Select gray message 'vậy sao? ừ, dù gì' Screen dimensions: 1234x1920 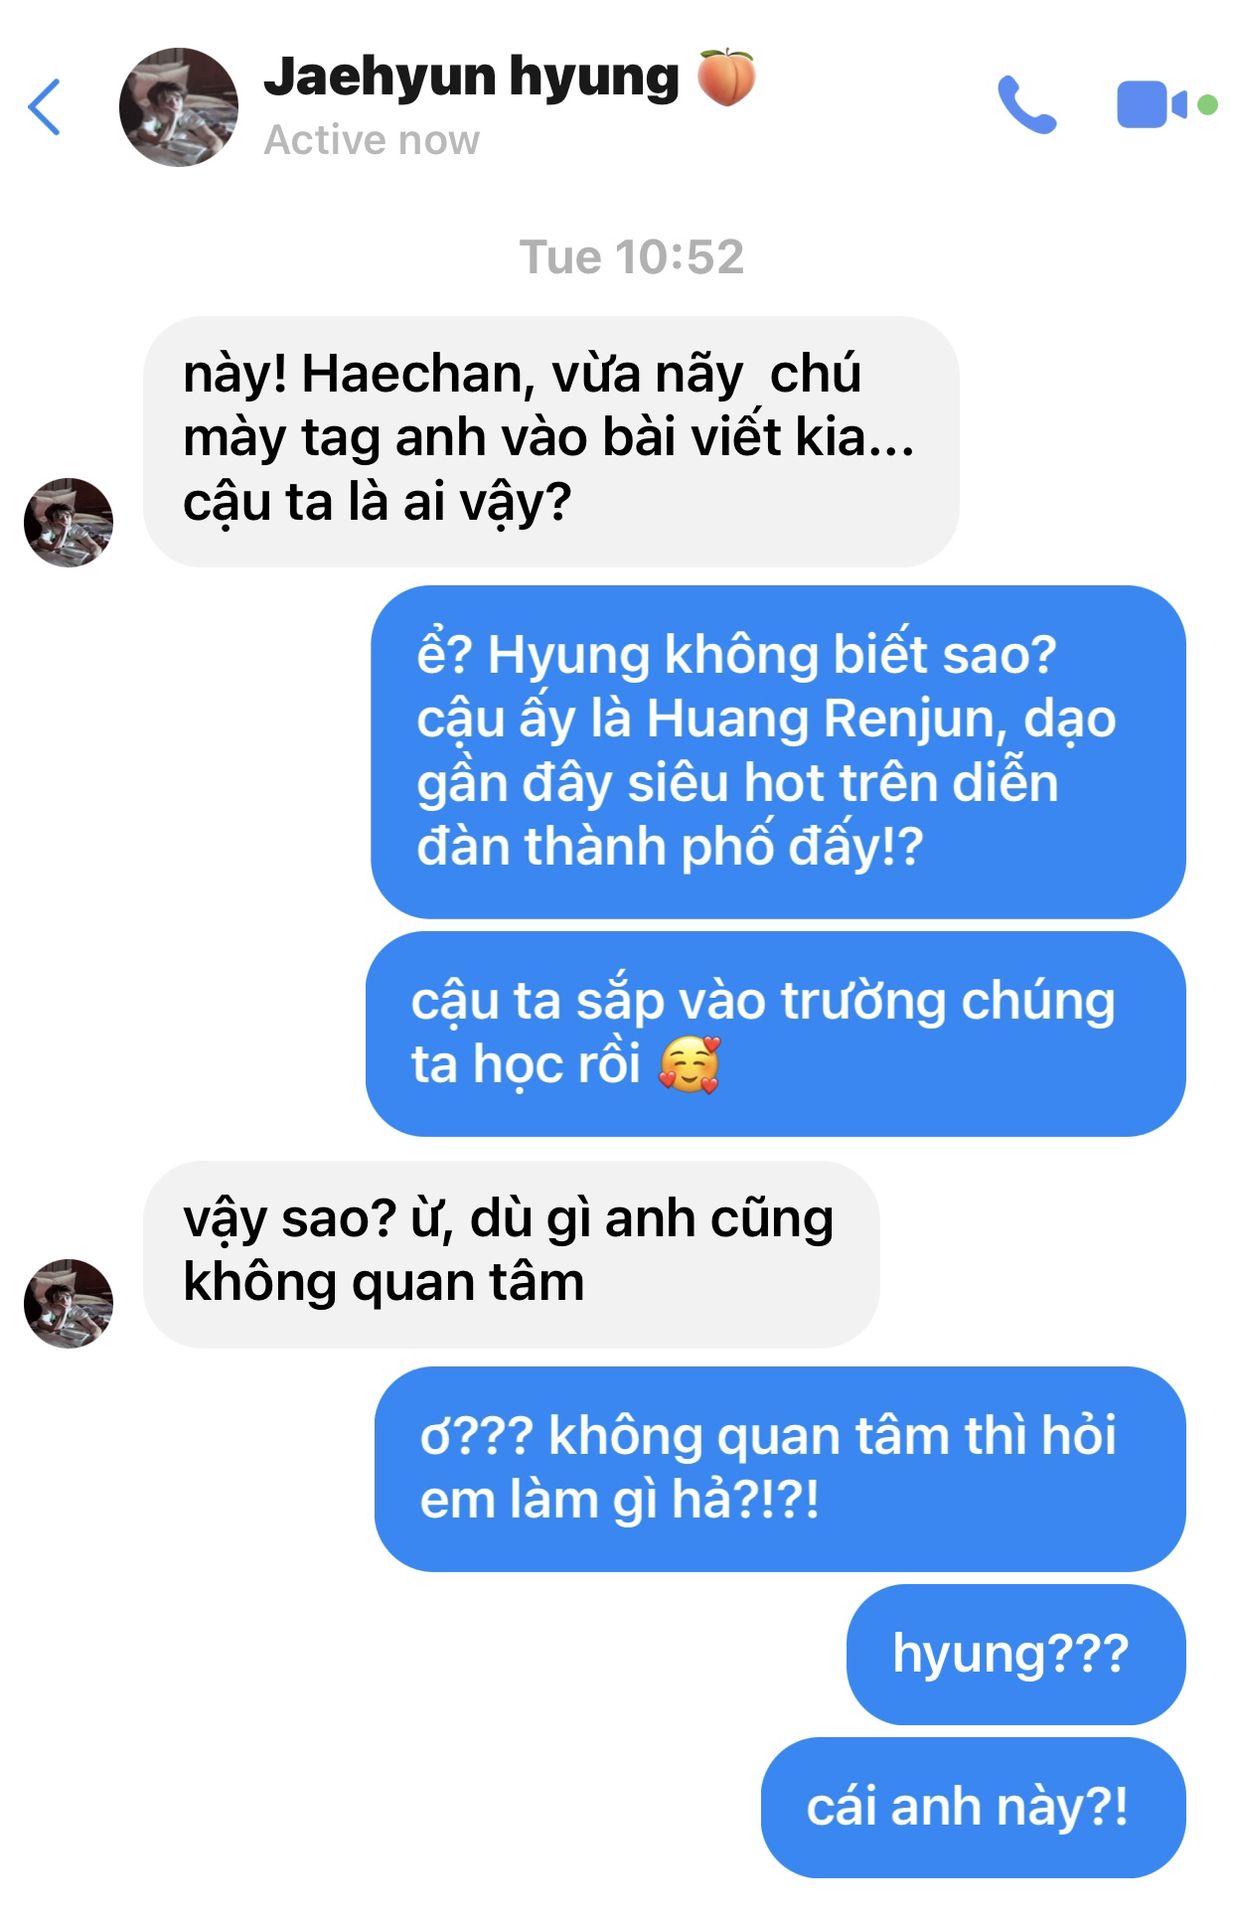coord(511,1254)
